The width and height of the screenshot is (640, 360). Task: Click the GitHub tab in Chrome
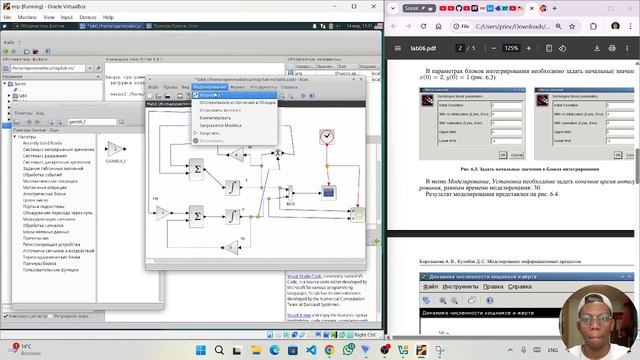tap(458, 8)
